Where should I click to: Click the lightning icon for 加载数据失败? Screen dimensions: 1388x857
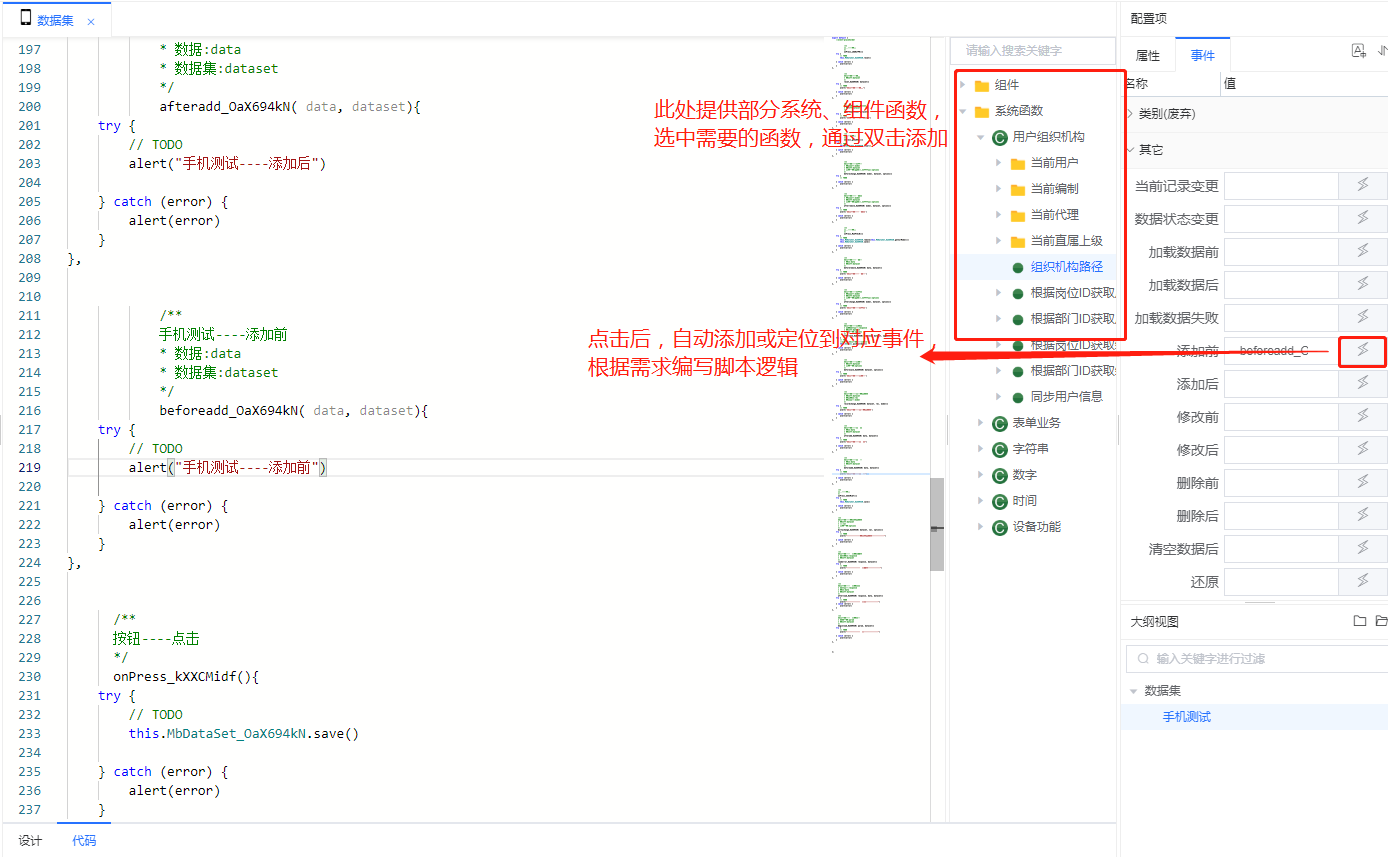coord(1362,317)
